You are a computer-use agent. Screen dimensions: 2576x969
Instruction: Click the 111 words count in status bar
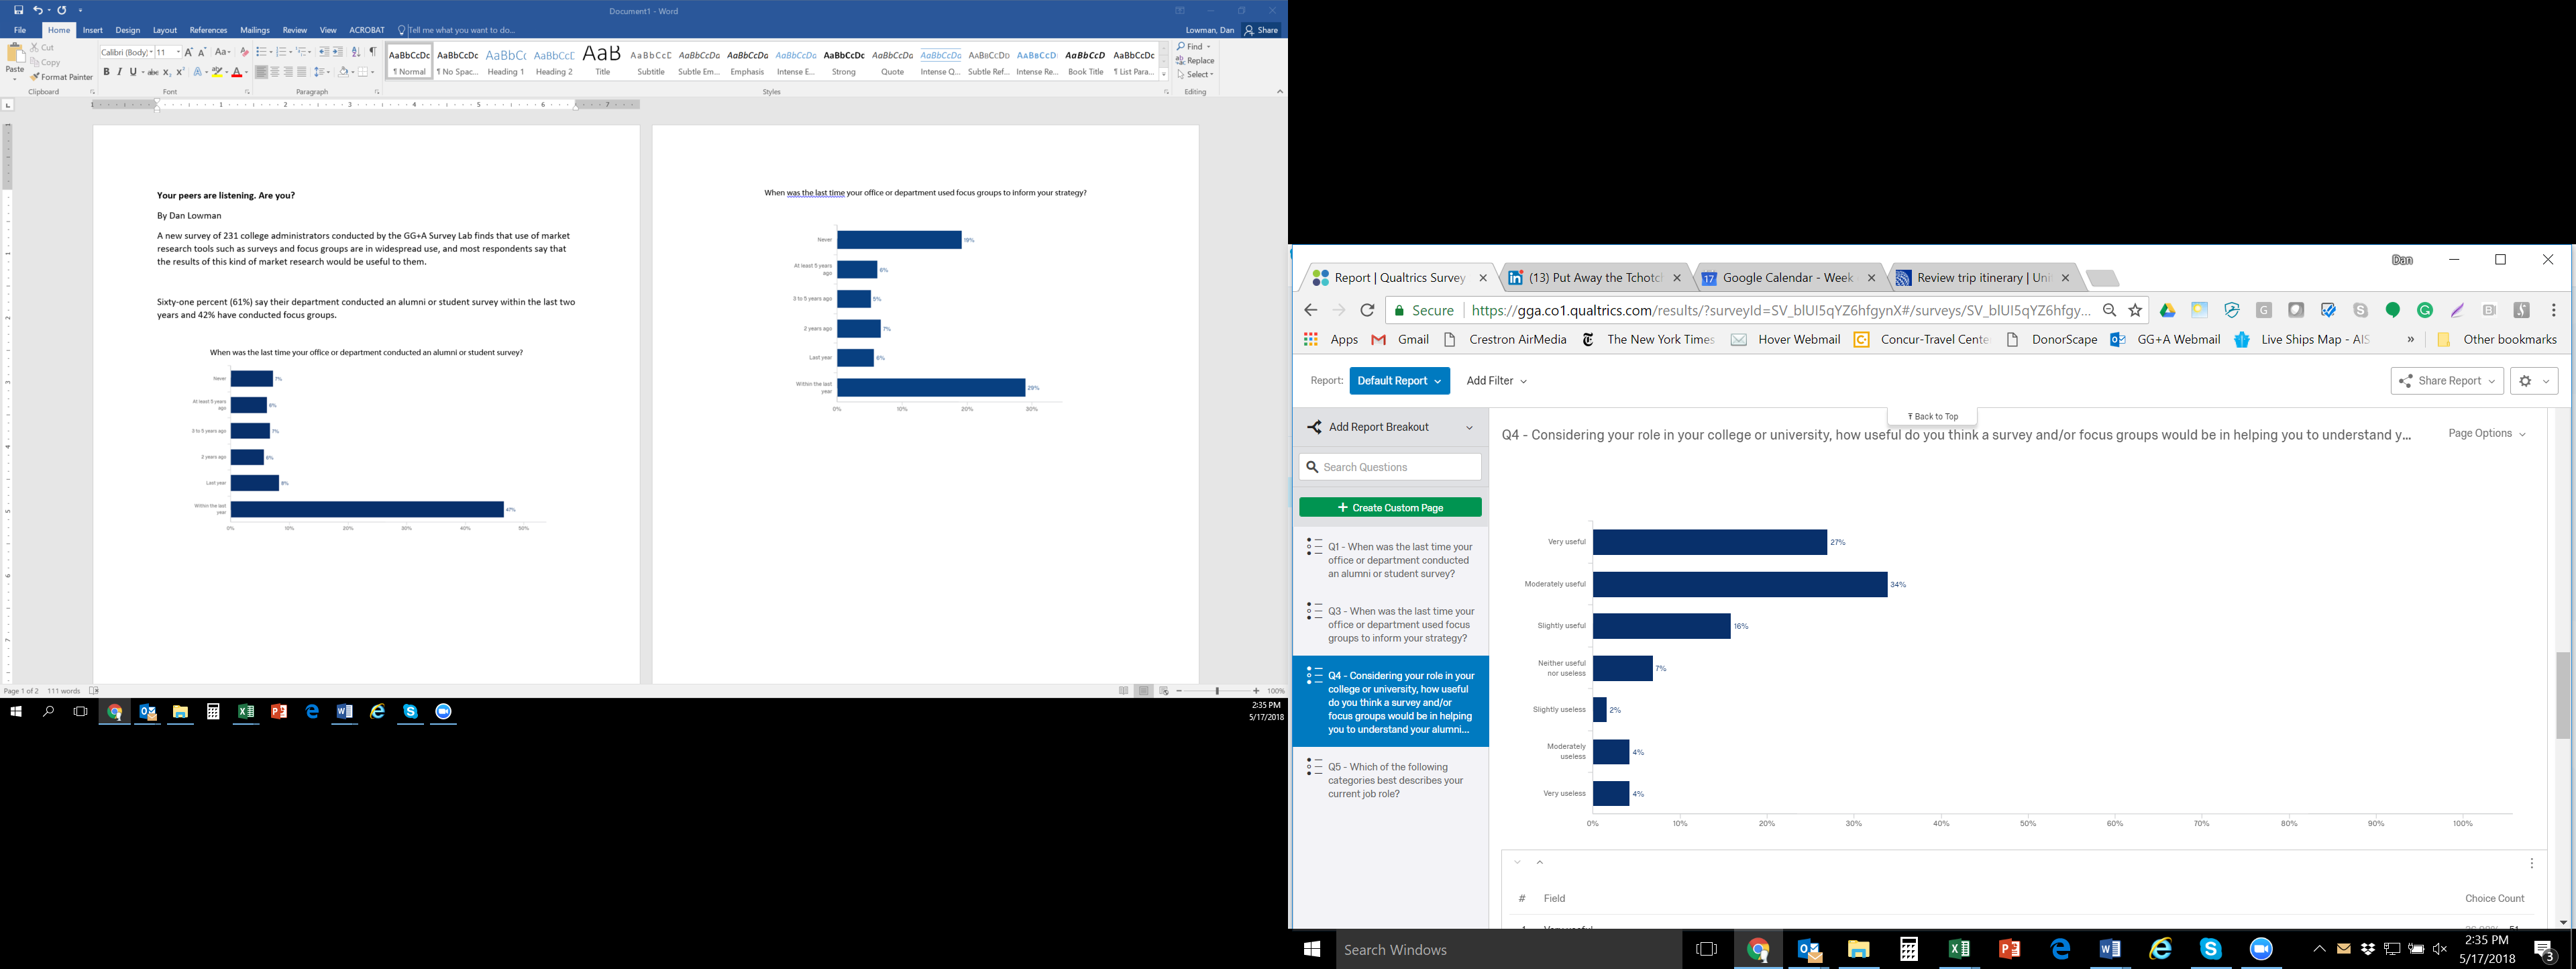pos(64,691)
